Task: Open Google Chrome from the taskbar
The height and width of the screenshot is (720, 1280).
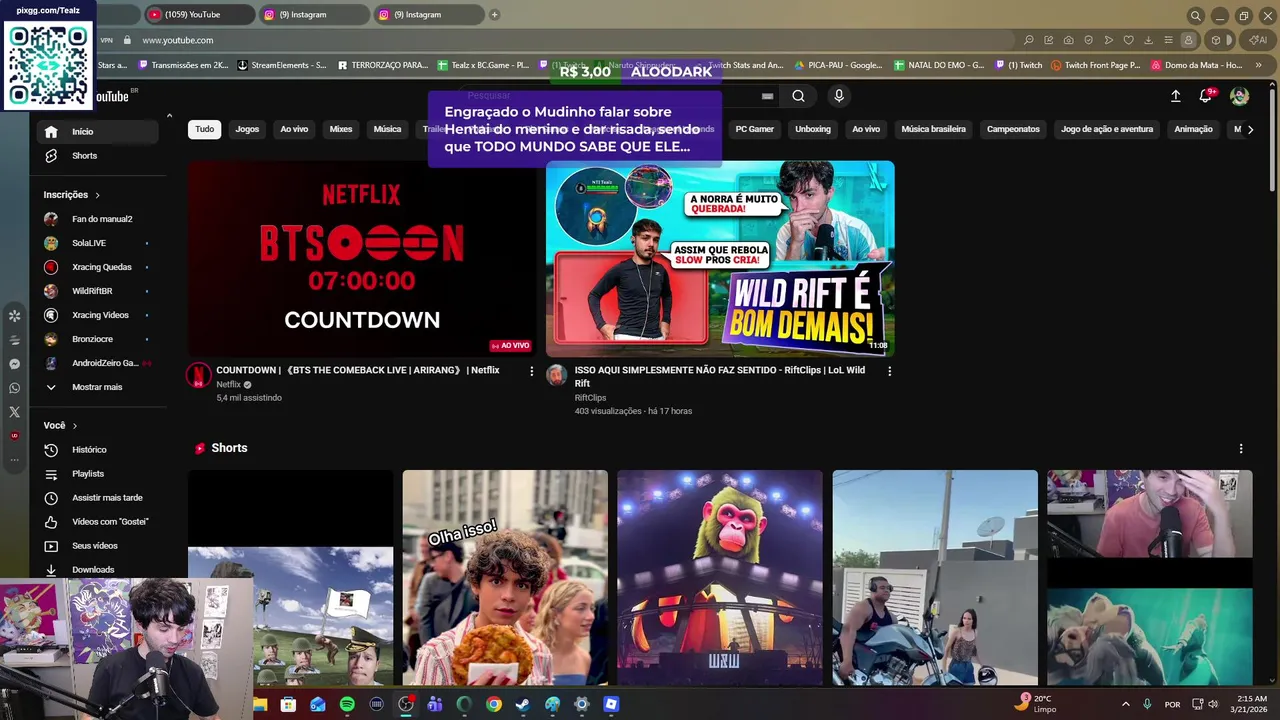Action: pos(494,704)
